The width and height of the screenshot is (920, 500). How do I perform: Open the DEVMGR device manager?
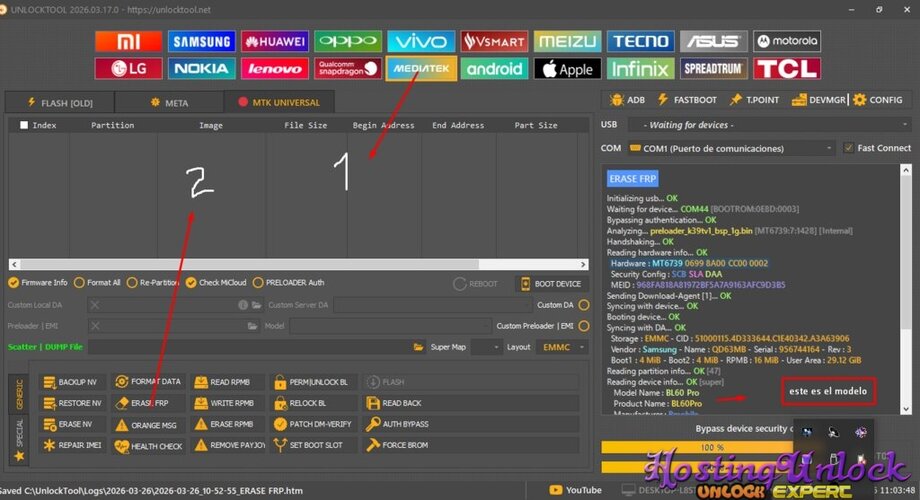[818, 100]
